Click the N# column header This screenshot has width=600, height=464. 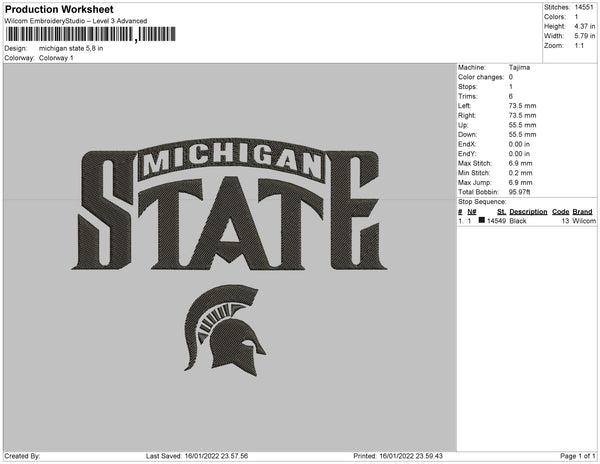pos(472,212)
